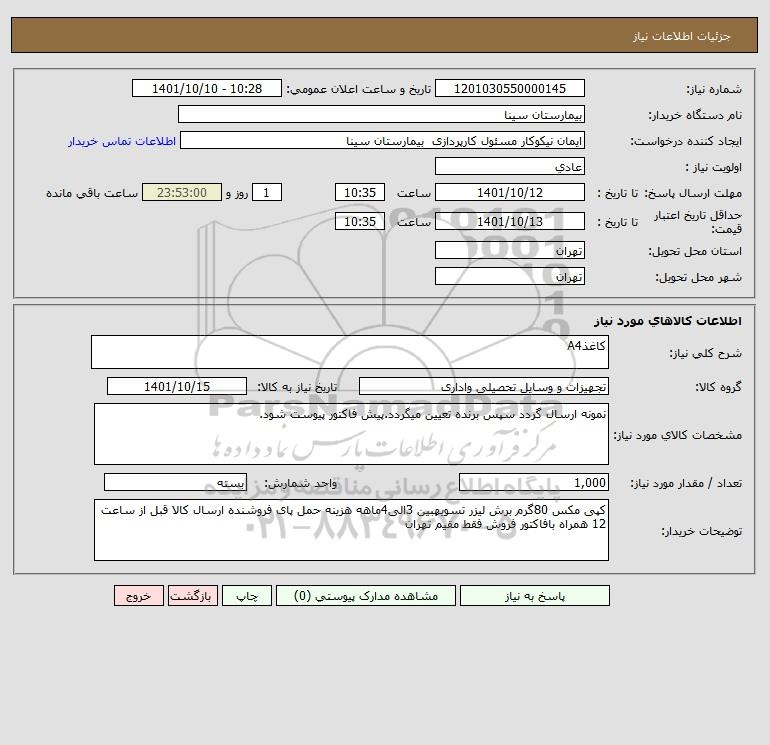Open اطلاعات تماس خریدار link
770x745 pixels.
[122, 141]
